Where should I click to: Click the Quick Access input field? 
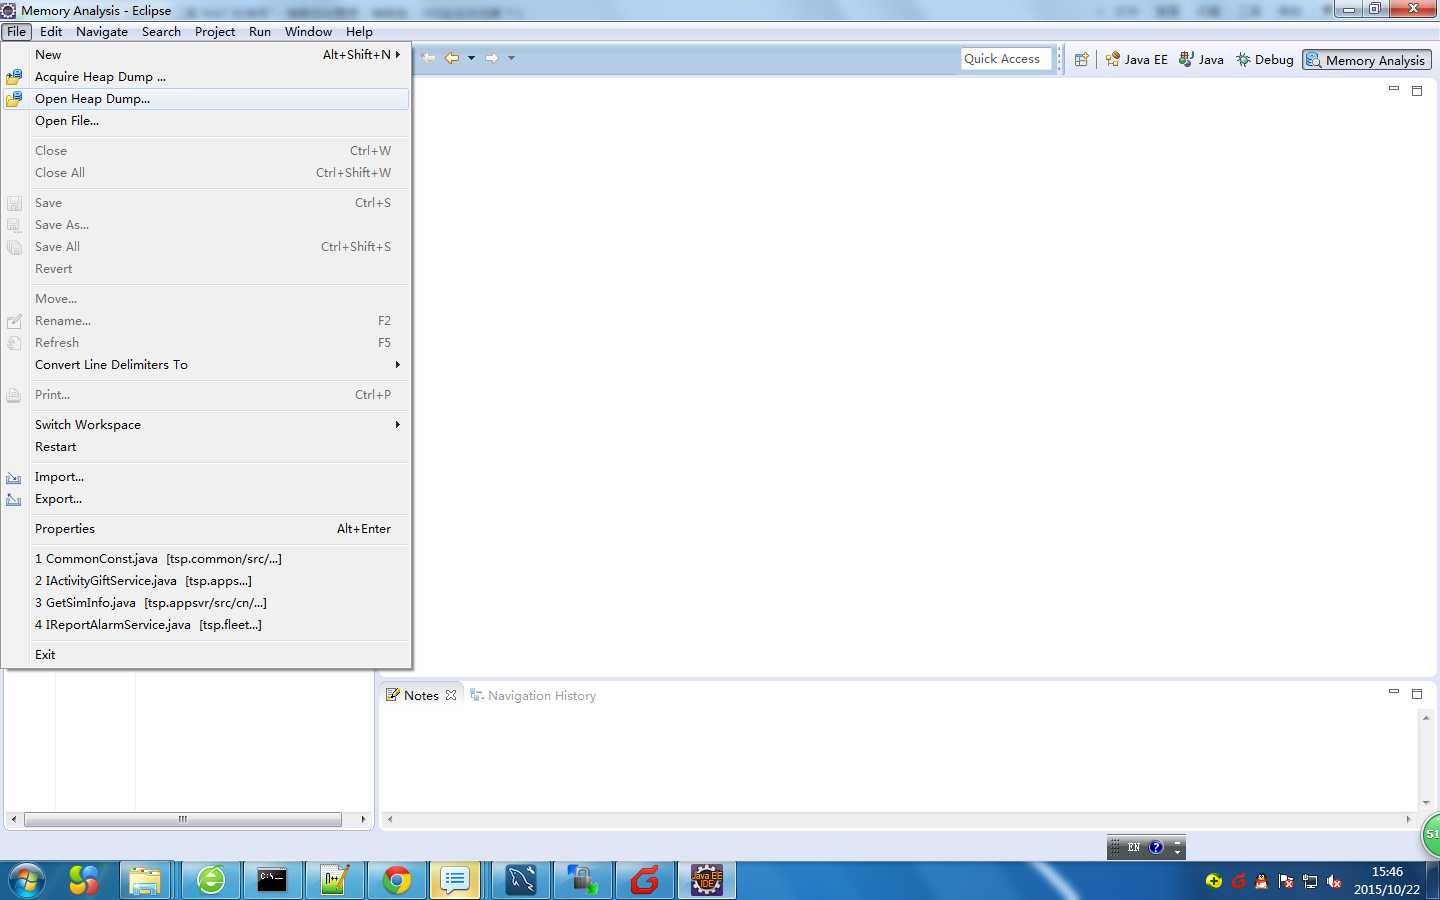[x=1006, y=59]
